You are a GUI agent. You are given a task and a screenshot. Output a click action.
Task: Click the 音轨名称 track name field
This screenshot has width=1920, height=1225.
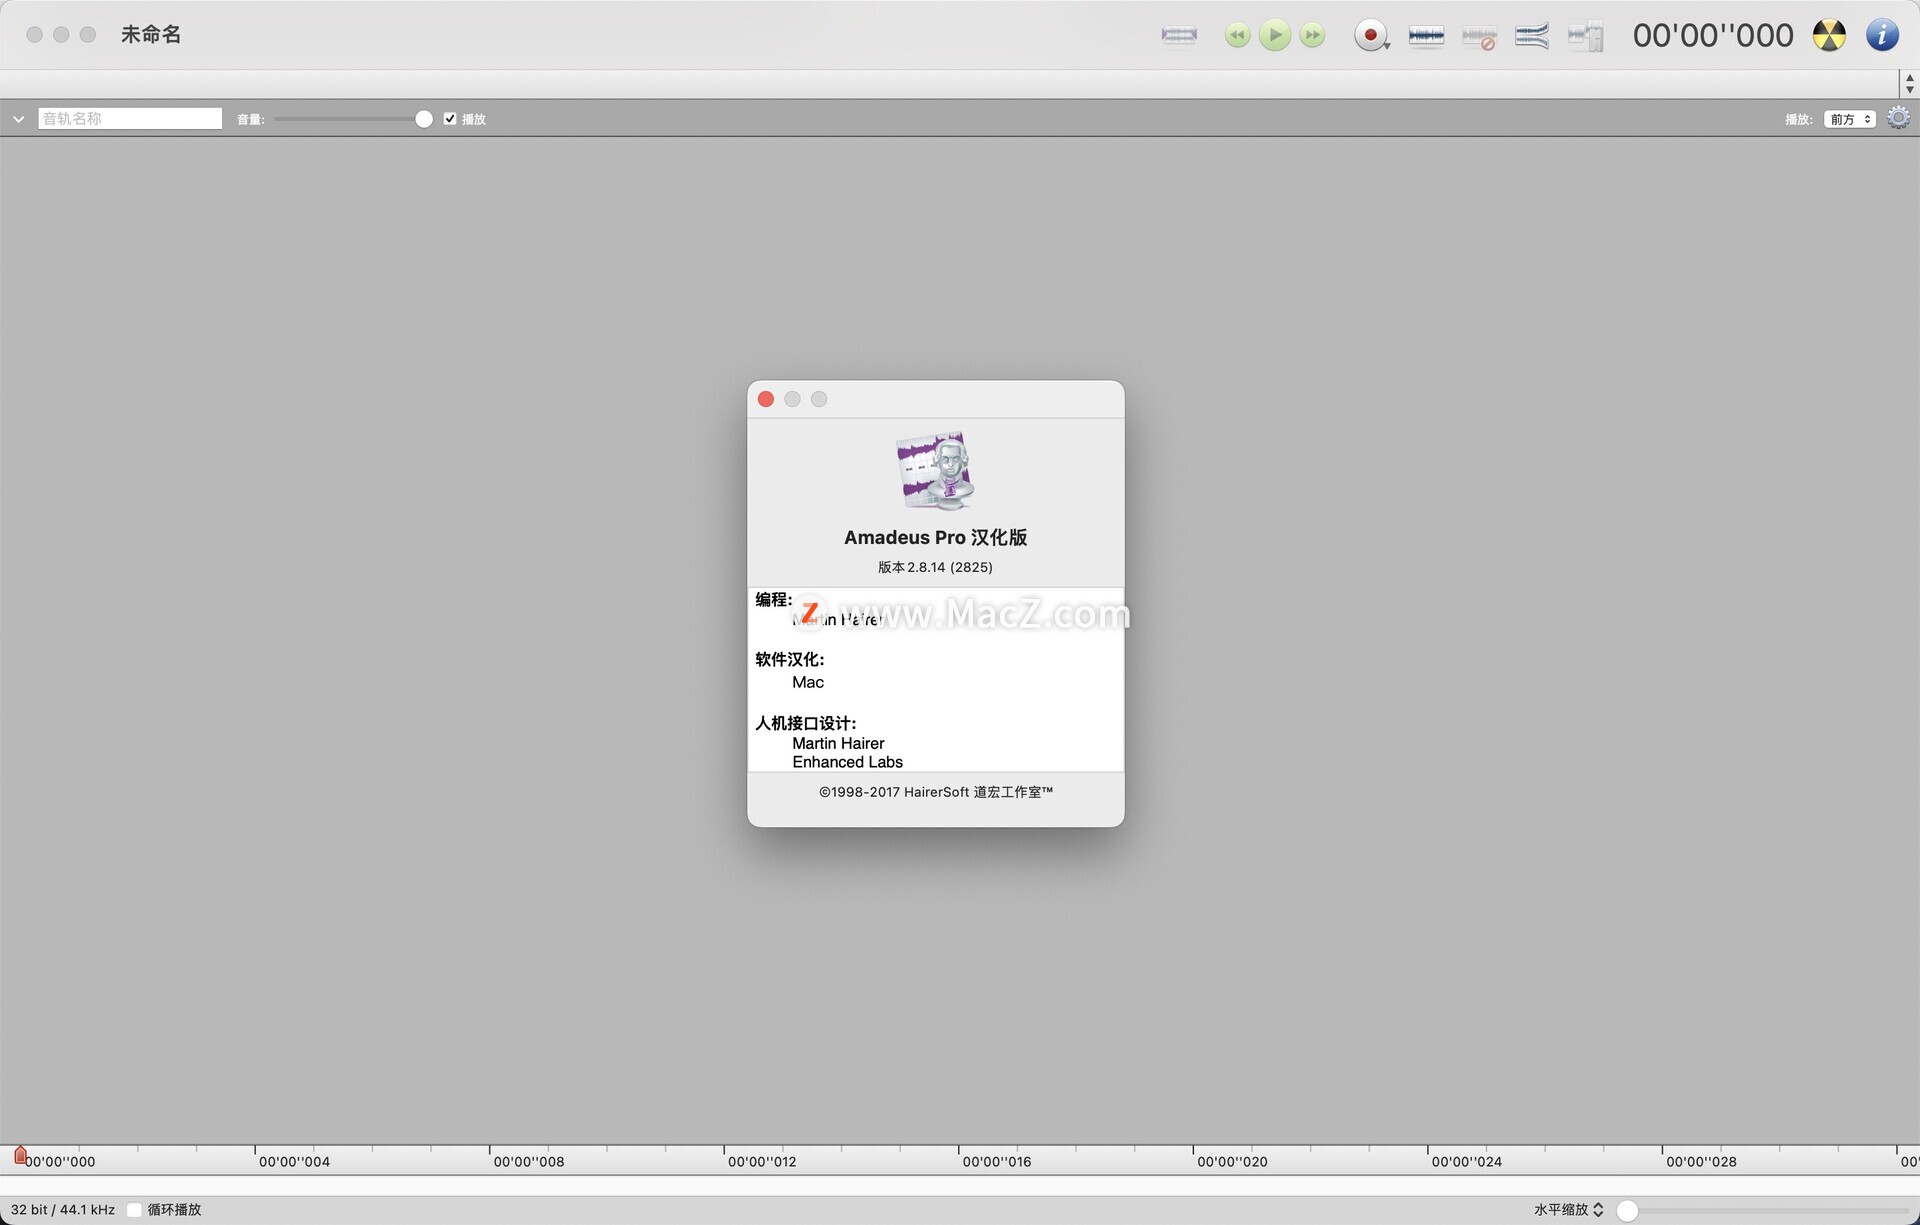(130, 118)
